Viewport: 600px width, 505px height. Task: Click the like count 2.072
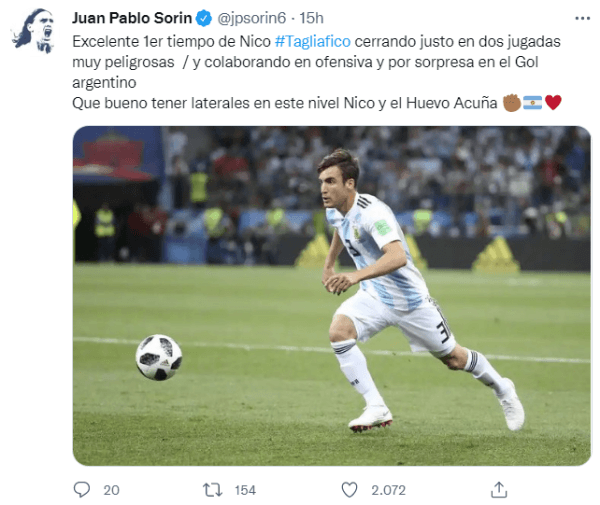[388, 490]
